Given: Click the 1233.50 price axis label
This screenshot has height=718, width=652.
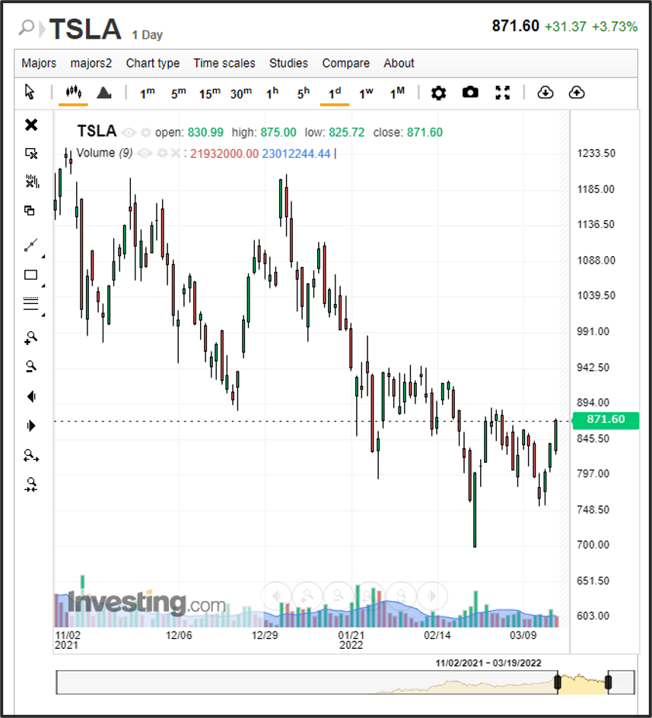Looking at the screenshot, I should pyautogui.click(x=596, y=153).
